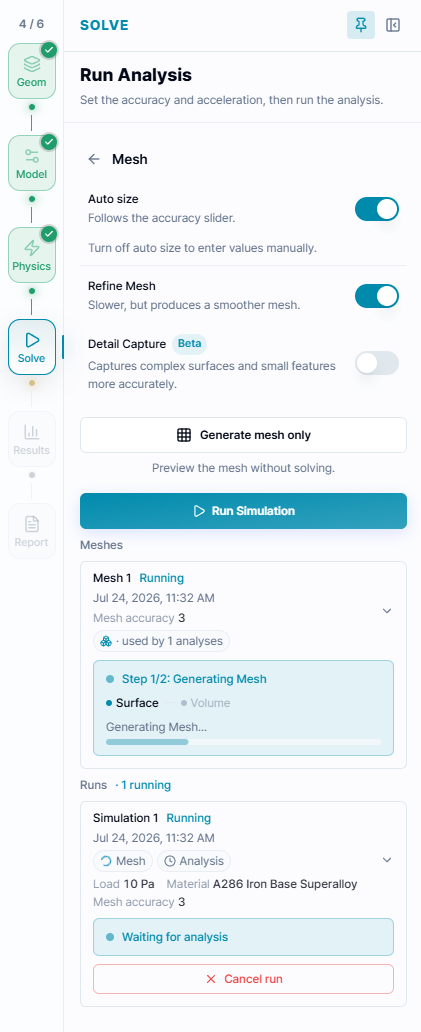Image resolution: width=421 pixels, height=1032 pixels.
Task: Start the Run Simulation button
Action: (243, 511)
